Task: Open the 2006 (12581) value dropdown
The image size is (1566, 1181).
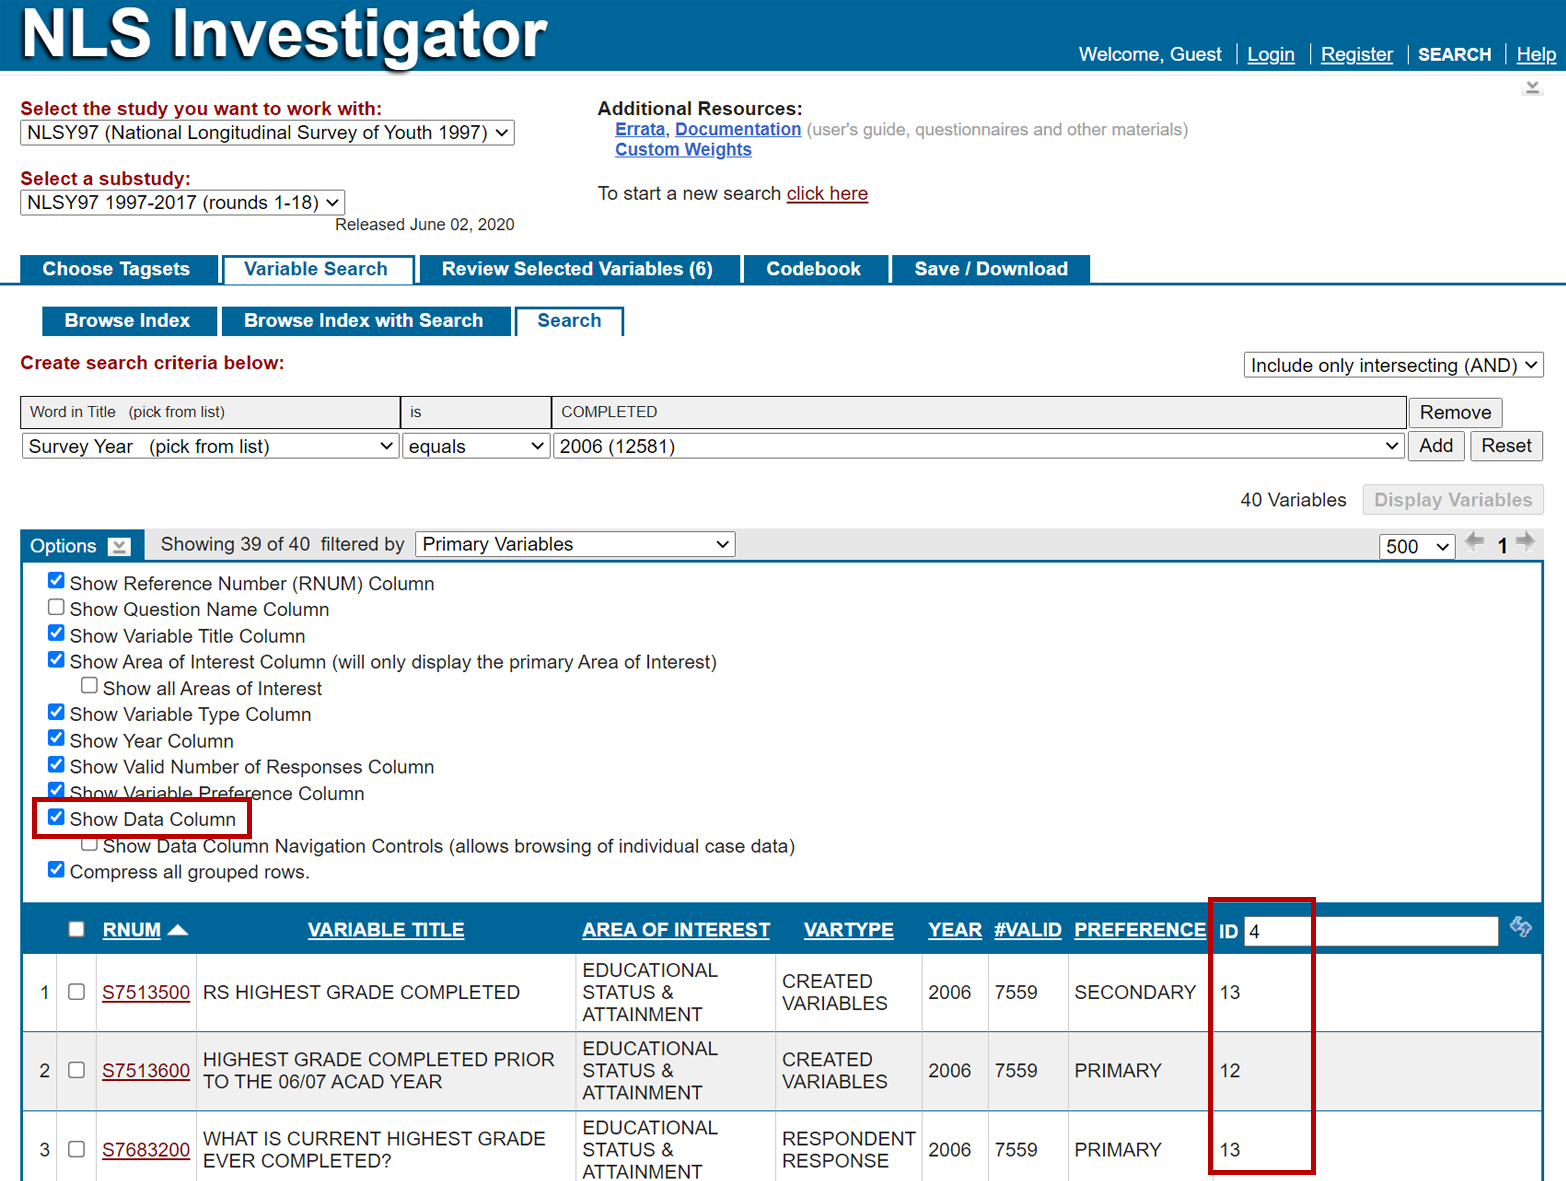Action: 979,446
